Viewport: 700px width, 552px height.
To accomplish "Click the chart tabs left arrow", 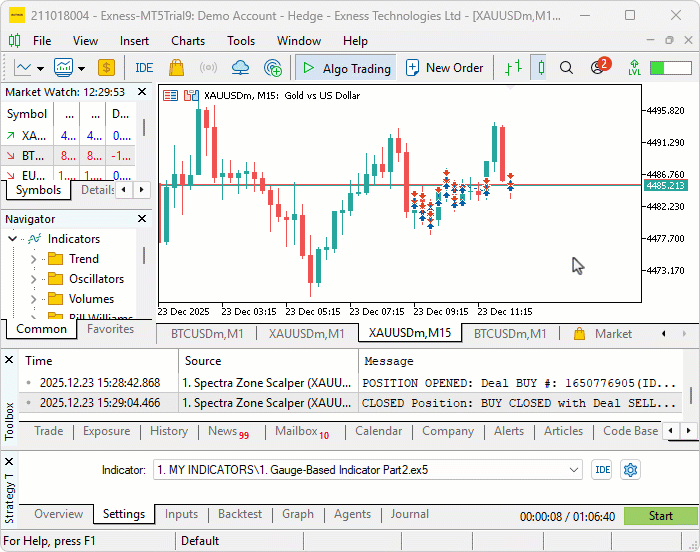I will pos(664,334).
